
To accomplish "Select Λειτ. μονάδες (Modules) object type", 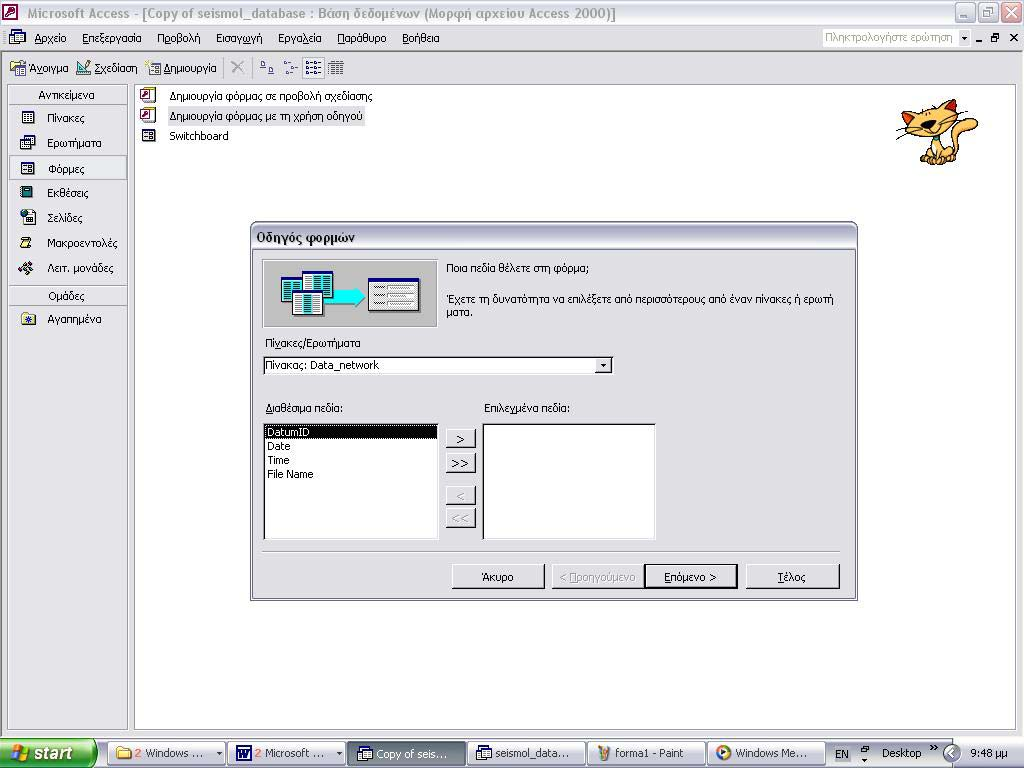I will coord(68,268).
